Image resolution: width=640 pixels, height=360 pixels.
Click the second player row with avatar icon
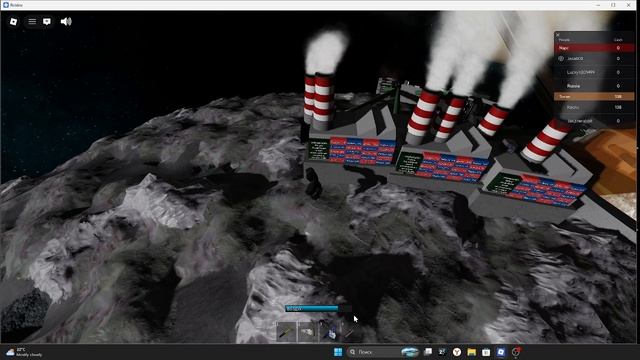click(594, 59)
